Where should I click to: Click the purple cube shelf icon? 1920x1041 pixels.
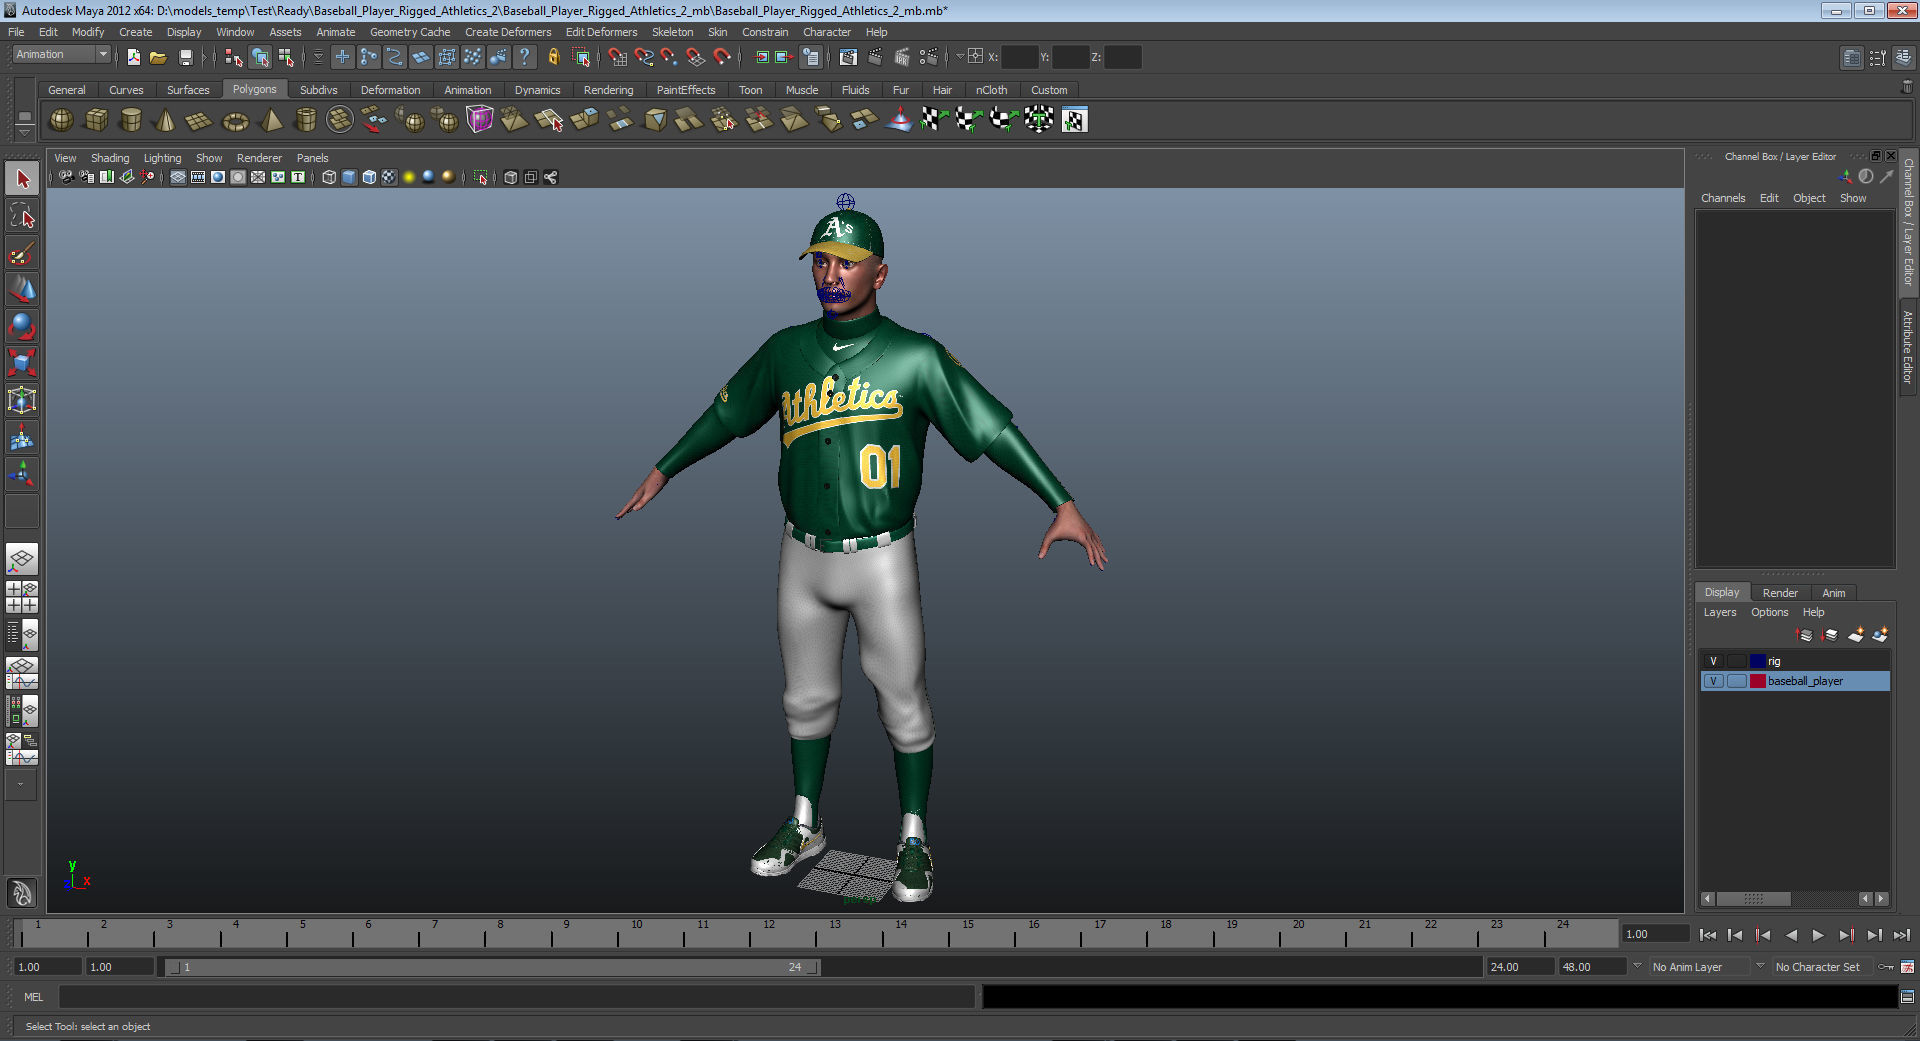[x=479, y=120]
